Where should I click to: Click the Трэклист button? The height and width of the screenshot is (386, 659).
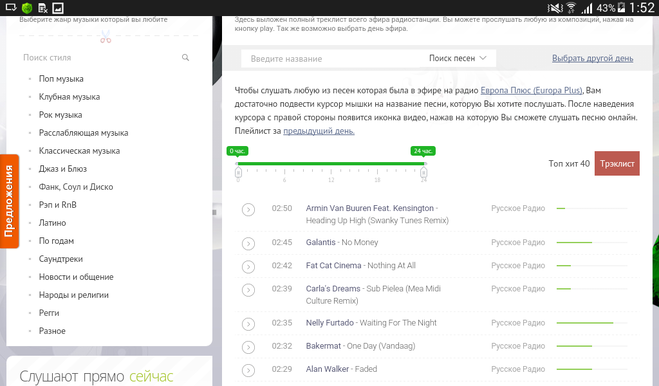[617, 164]
